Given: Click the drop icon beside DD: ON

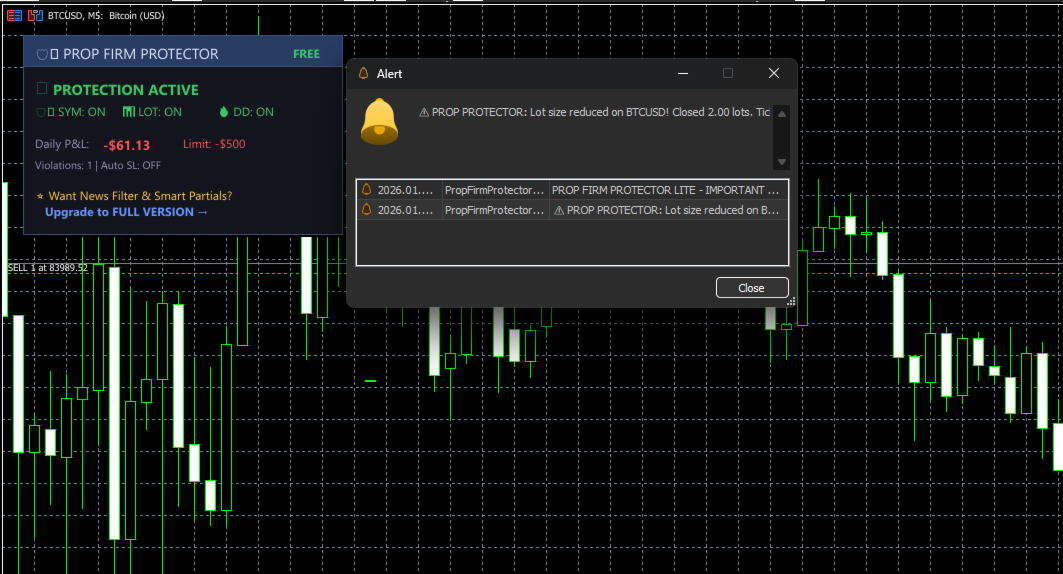Looking at the screenshot, I should 224,112.
